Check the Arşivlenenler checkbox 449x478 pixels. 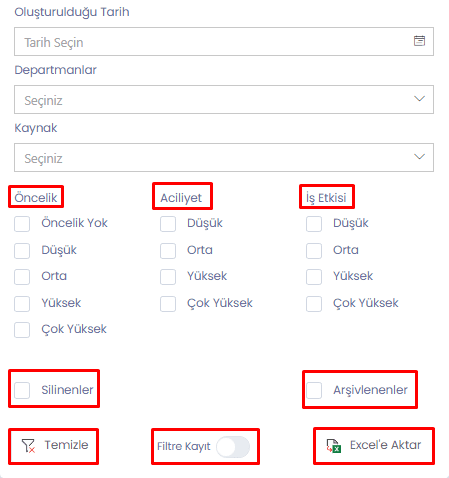click(x=314, y=390)
